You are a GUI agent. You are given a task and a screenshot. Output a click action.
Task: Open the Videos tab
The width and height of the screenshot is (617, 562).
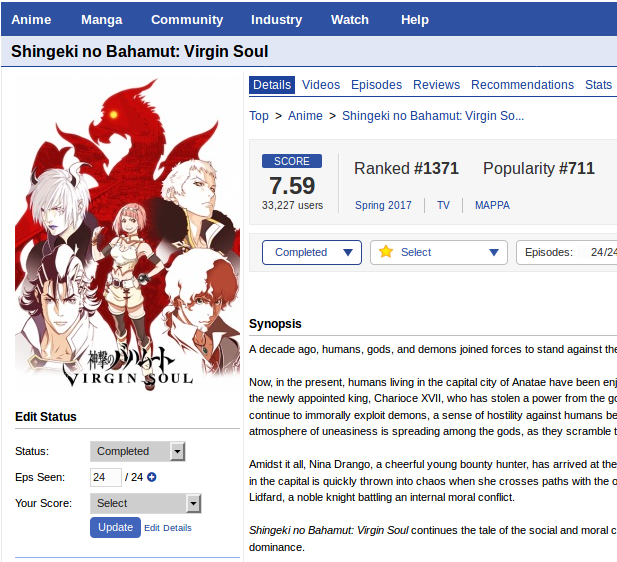pyautogui.click(x=321, y=85)
